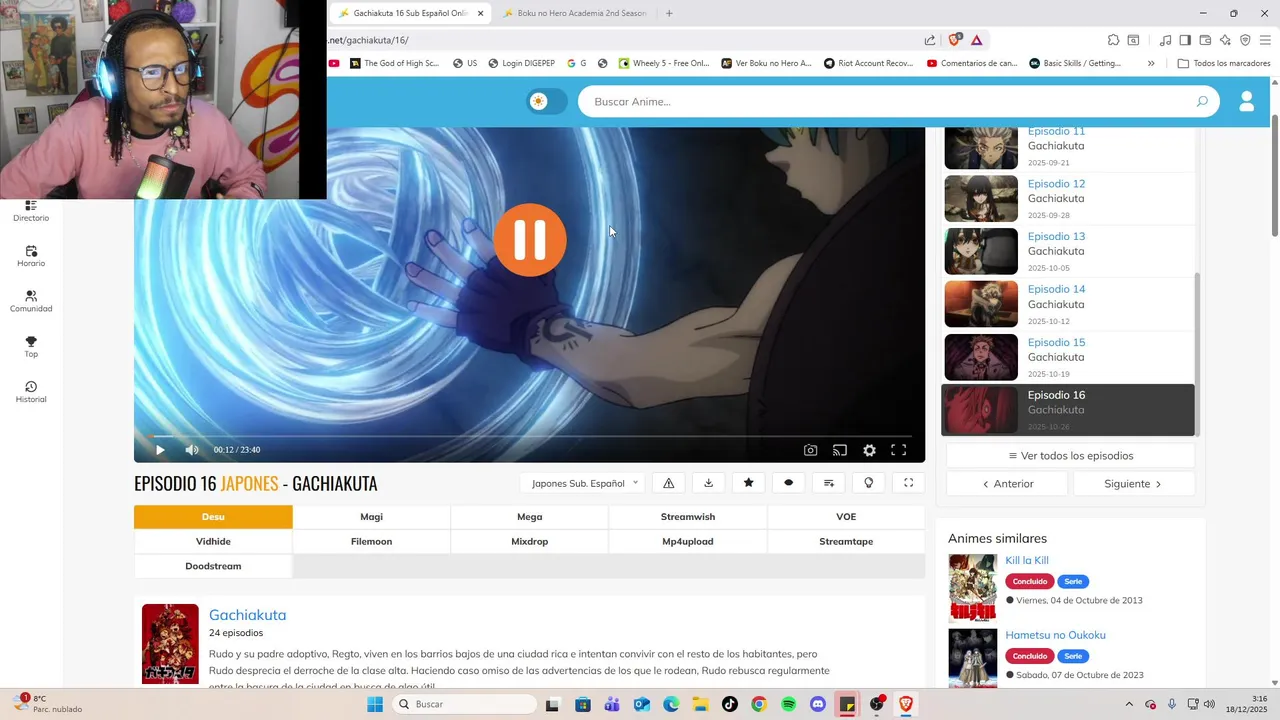The height and width of the screenshot is (720, 1280).
Task: Open the user profile icon
Action: click(x=1247, y=101)
